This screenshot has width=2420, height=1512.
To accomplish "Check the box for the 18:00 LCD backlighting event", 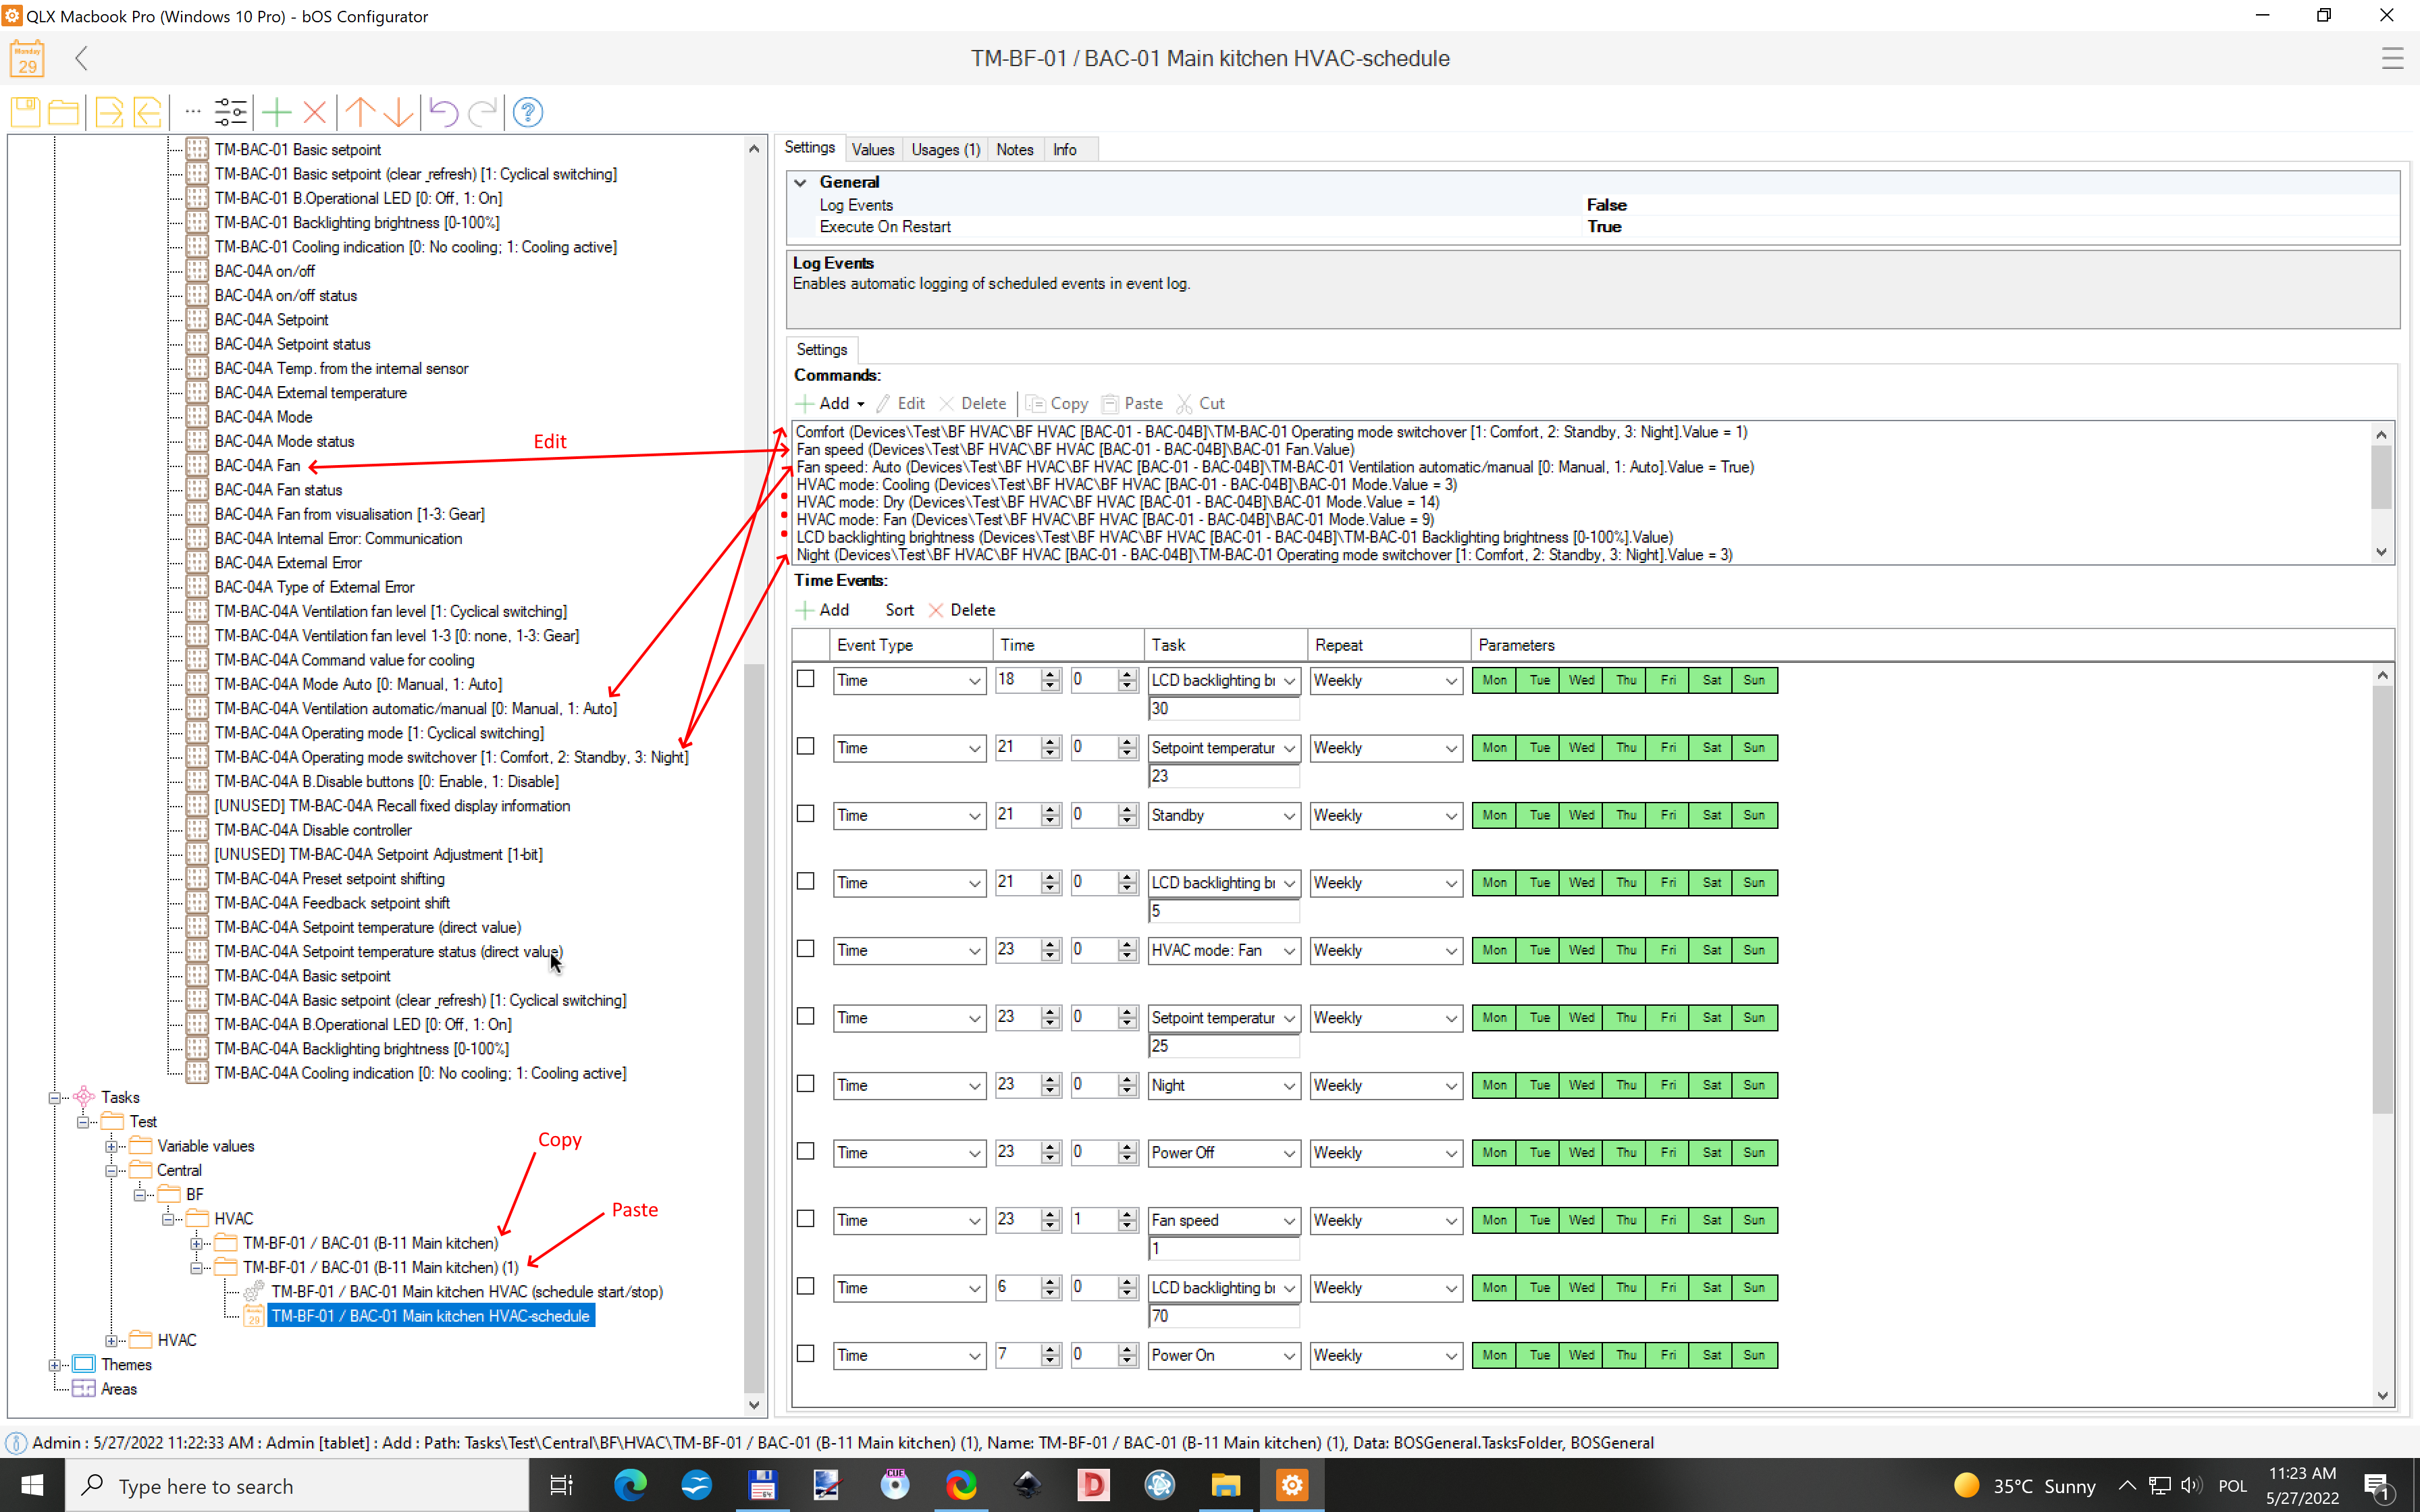I will tap(806, 679).
